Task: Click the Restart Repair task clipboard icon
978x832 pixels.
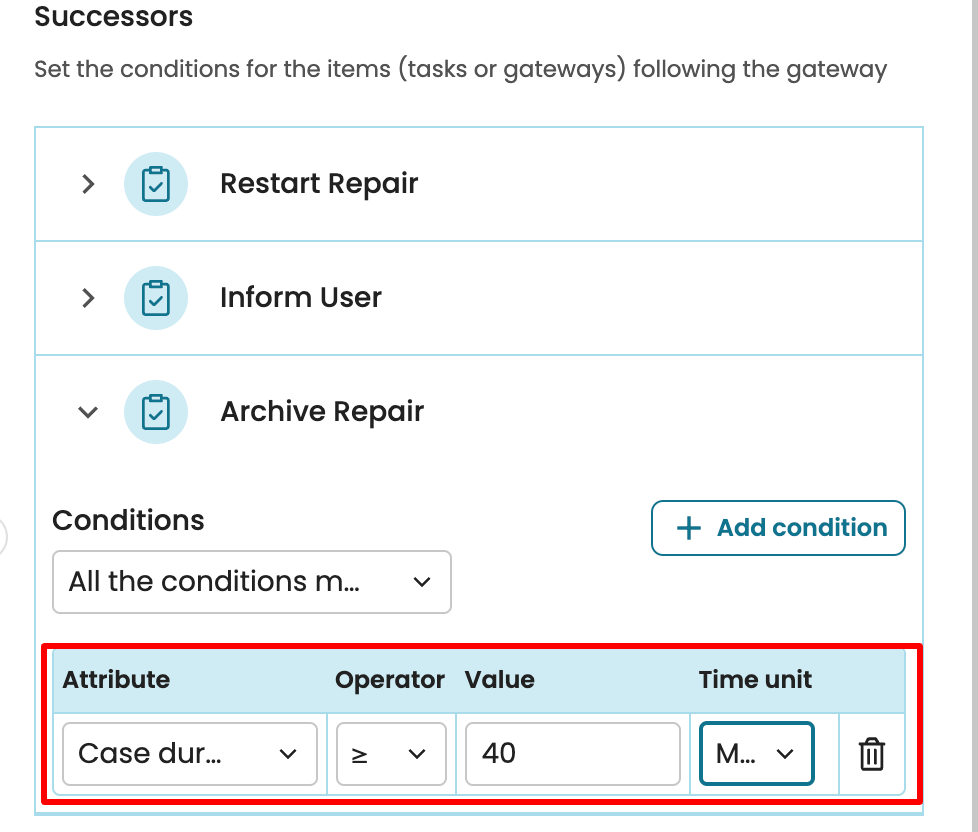Action: click(x=156, y=184)
